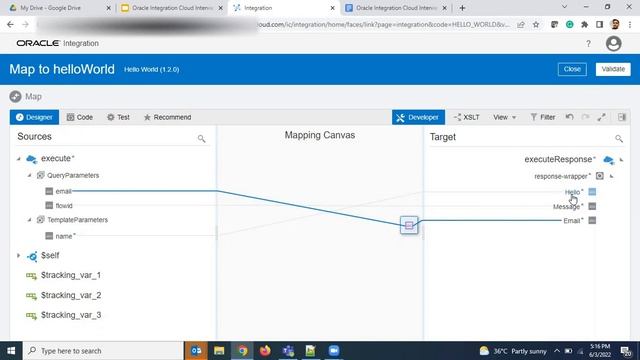Switch to the first Oracle Integration Cloud tab
This screenshot has height=360, width=640.
click(x=173, y=8)
